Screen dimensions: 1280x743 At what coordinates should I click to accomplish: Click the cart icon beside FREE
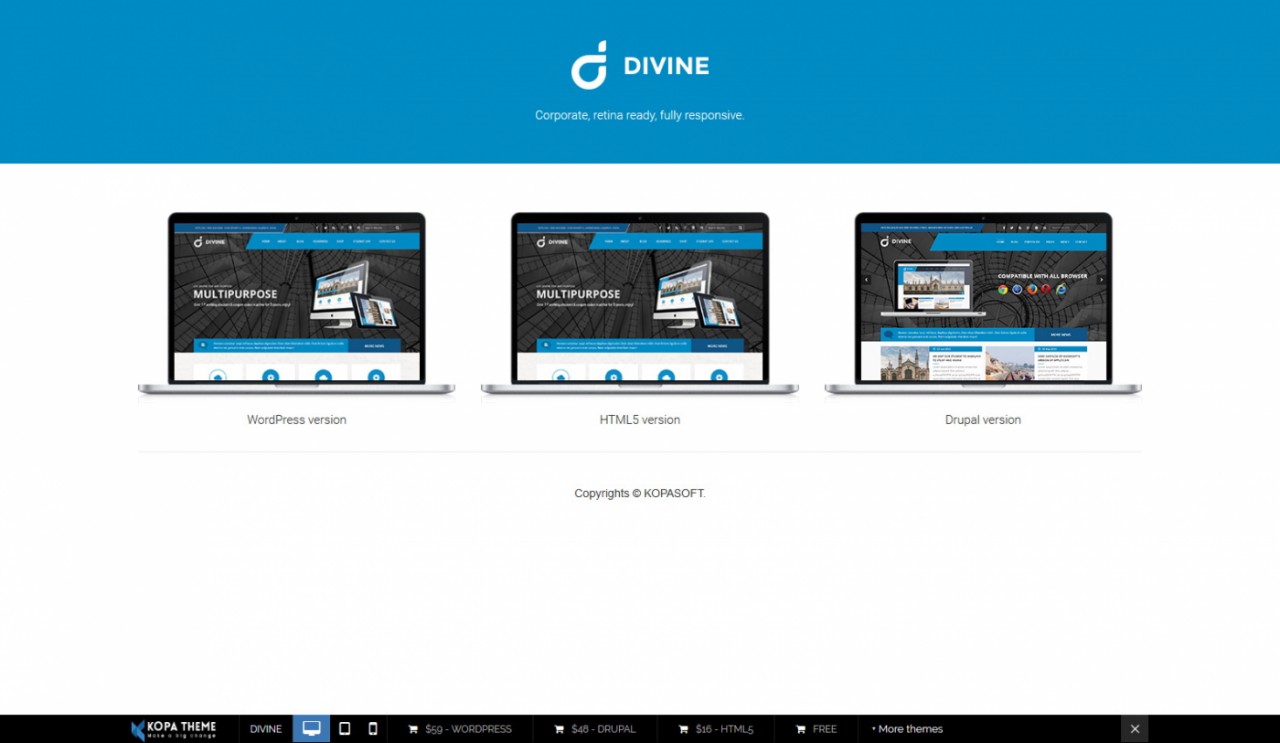coord(800,729)
